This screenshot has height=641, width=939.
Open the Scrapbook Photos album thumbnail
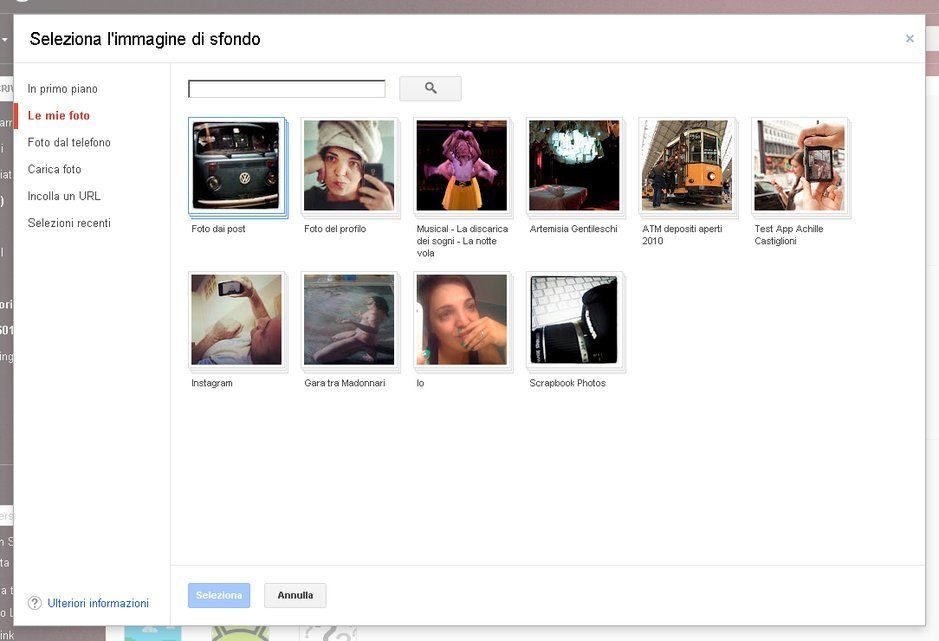point(574,320)
